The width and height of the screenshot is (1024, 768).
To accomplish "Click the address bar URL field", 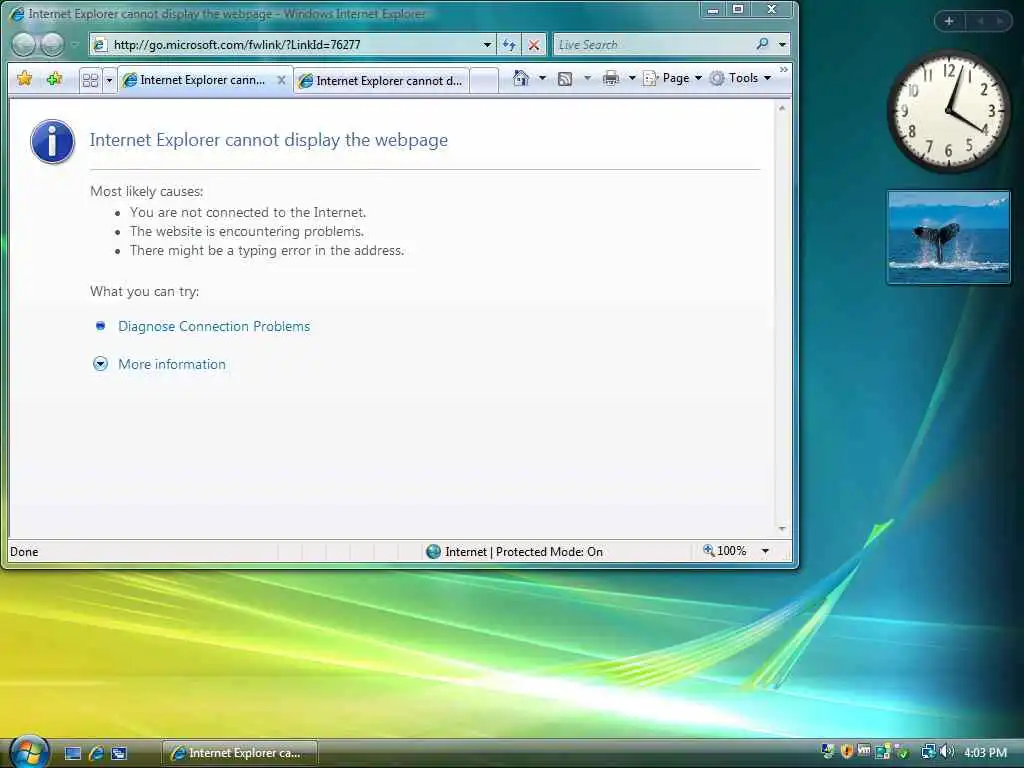I will (291, 44).
